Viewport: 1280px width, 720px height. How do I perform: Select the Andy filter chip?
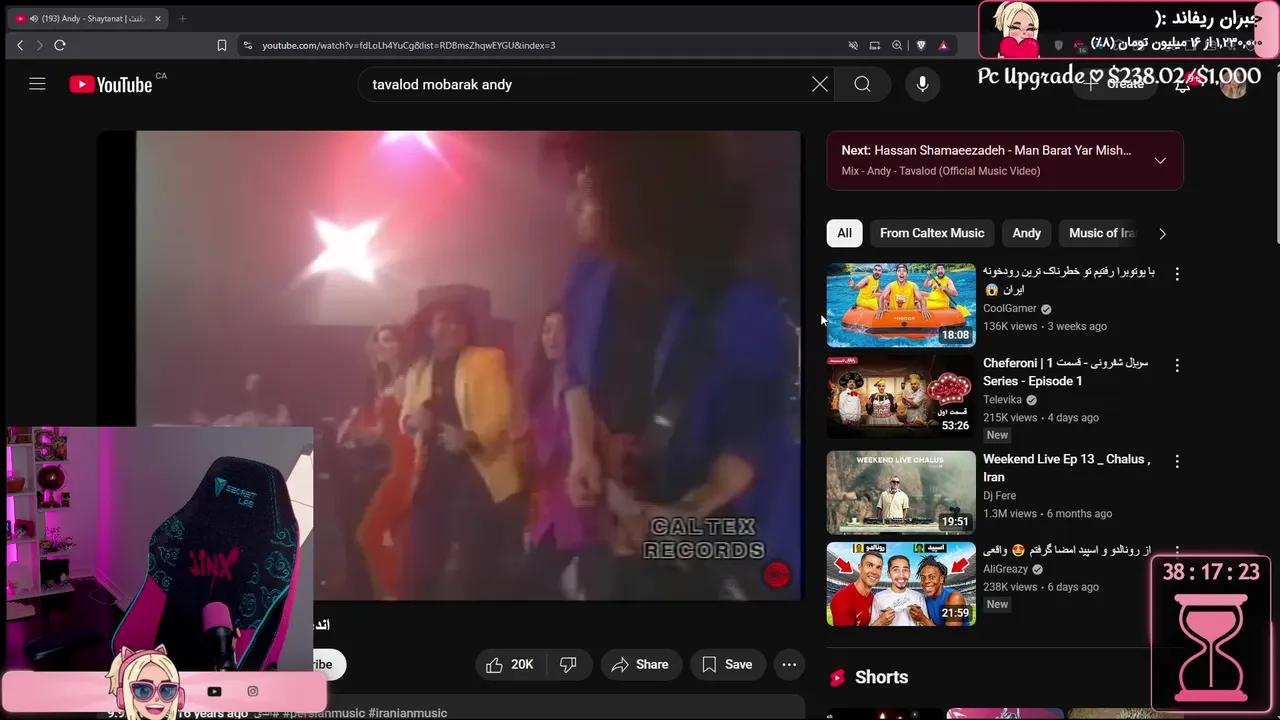coord(1027,233)
